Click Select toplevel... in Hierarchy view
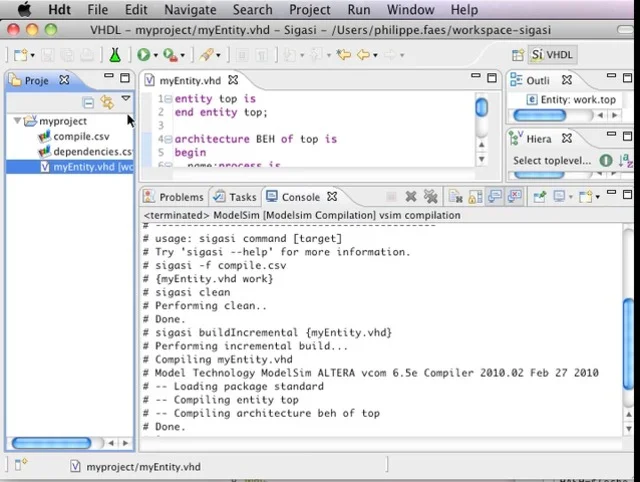This screenshot has width=640, height=482. [x=552, y=161]
